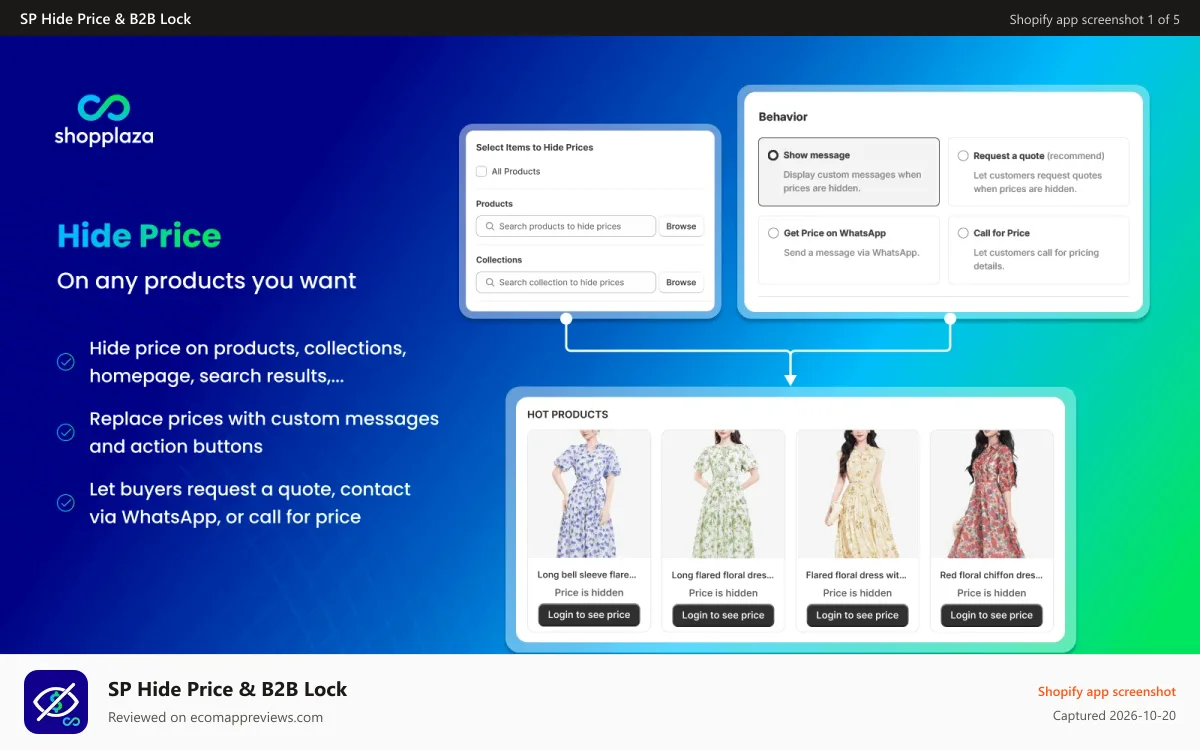Click the Behavior panel heading
The image size is (1200, 750).
(x=783, y=117)
